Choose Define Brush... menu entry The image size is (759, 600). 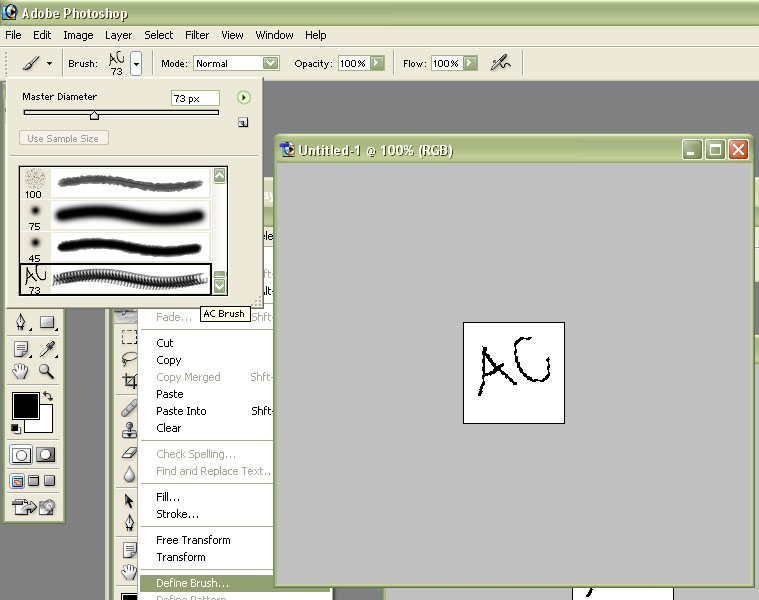(207, 583)
